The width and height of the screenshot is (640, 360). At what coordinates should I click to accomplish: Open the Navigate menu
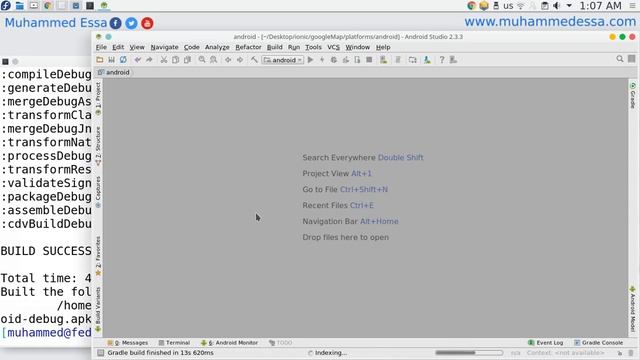[164, 47]
